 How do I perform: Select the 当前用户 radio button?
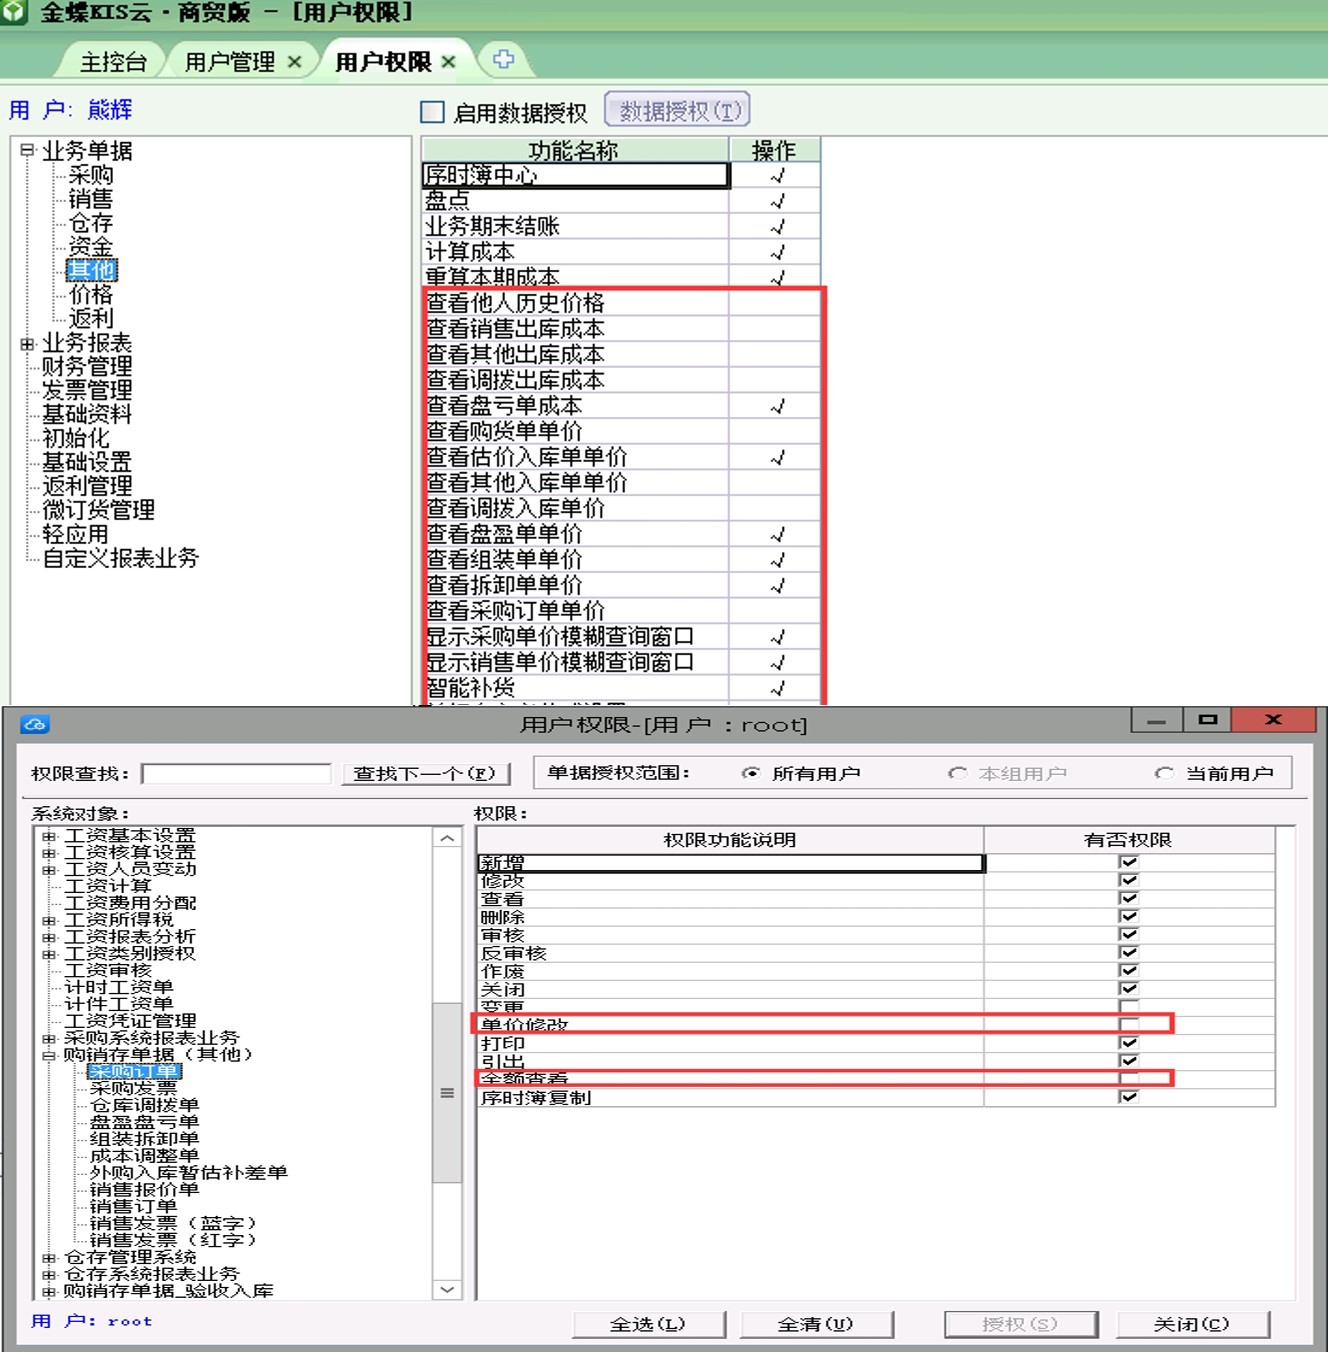point(1163,773)
